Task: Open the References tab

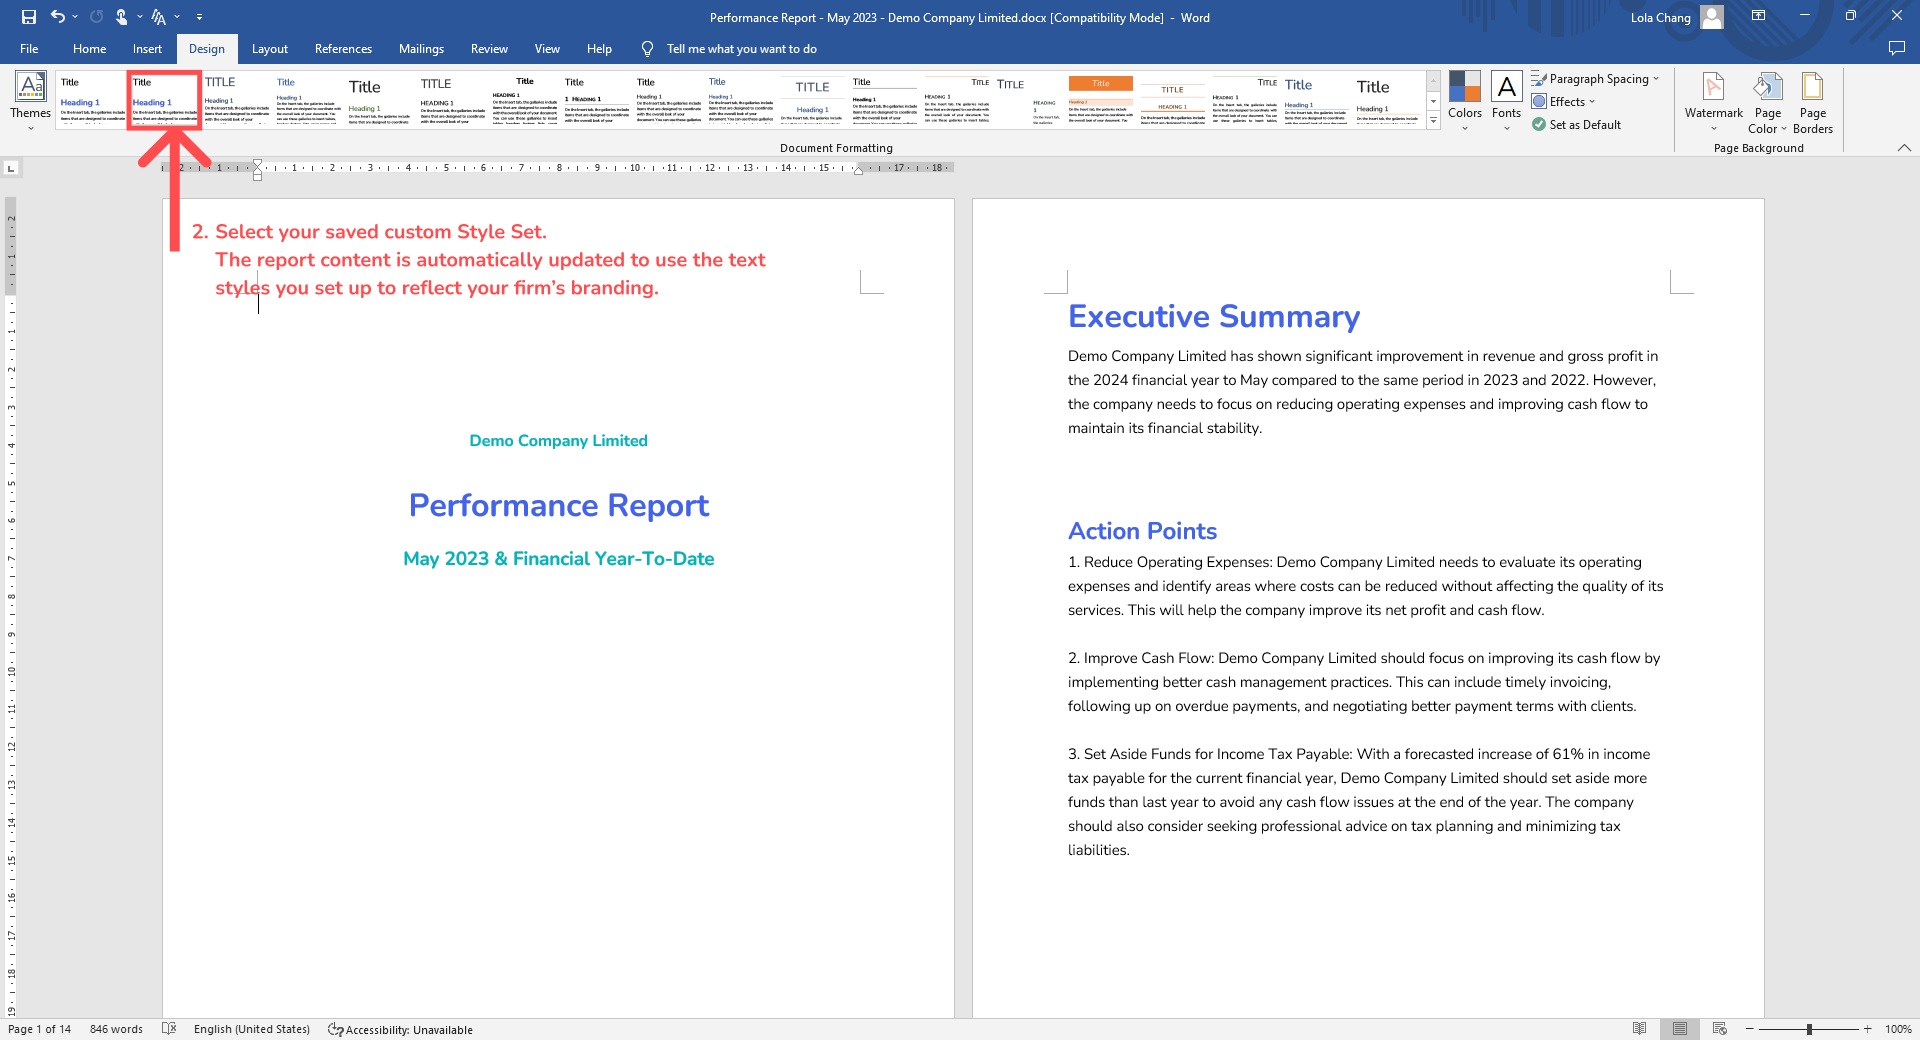Action: coord(343,49)
